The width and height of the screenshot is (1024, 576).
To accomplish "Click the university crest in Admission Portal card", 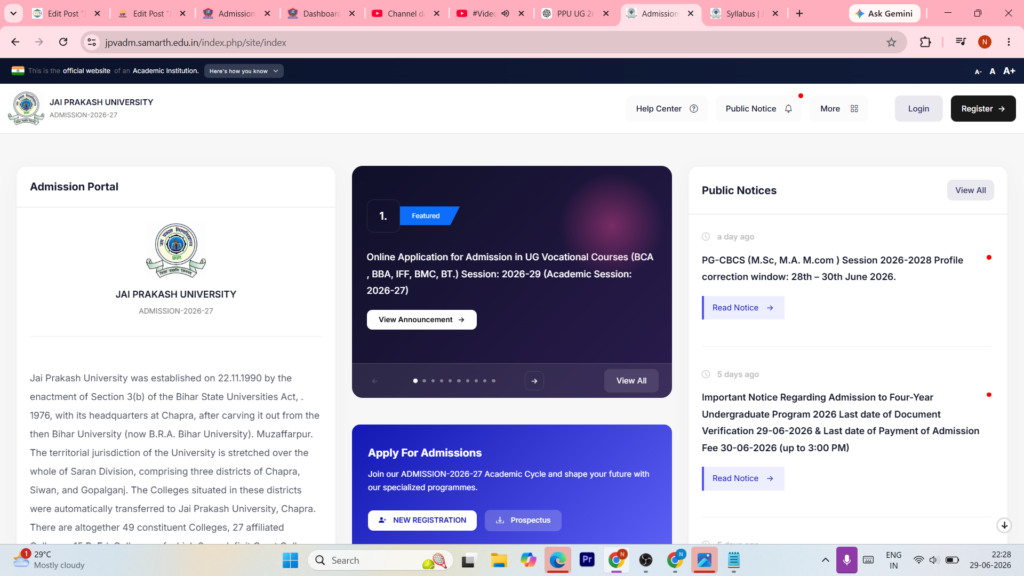I will pyautogui.click(x=176, y=250).
